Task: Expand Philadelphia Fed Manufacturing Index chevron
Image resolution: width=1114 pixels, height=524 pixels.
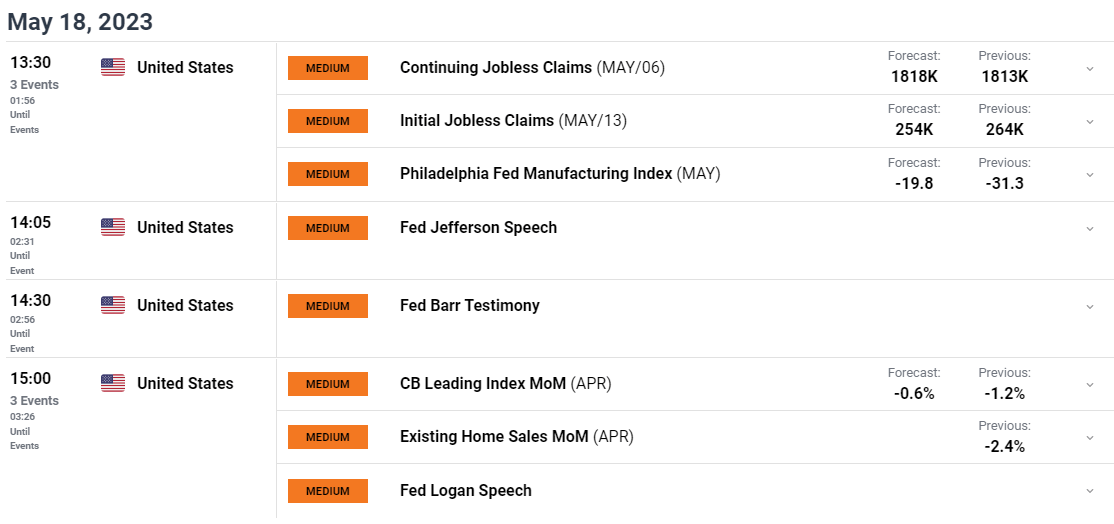Action: pyautogui.click(x=1090, y=175)
